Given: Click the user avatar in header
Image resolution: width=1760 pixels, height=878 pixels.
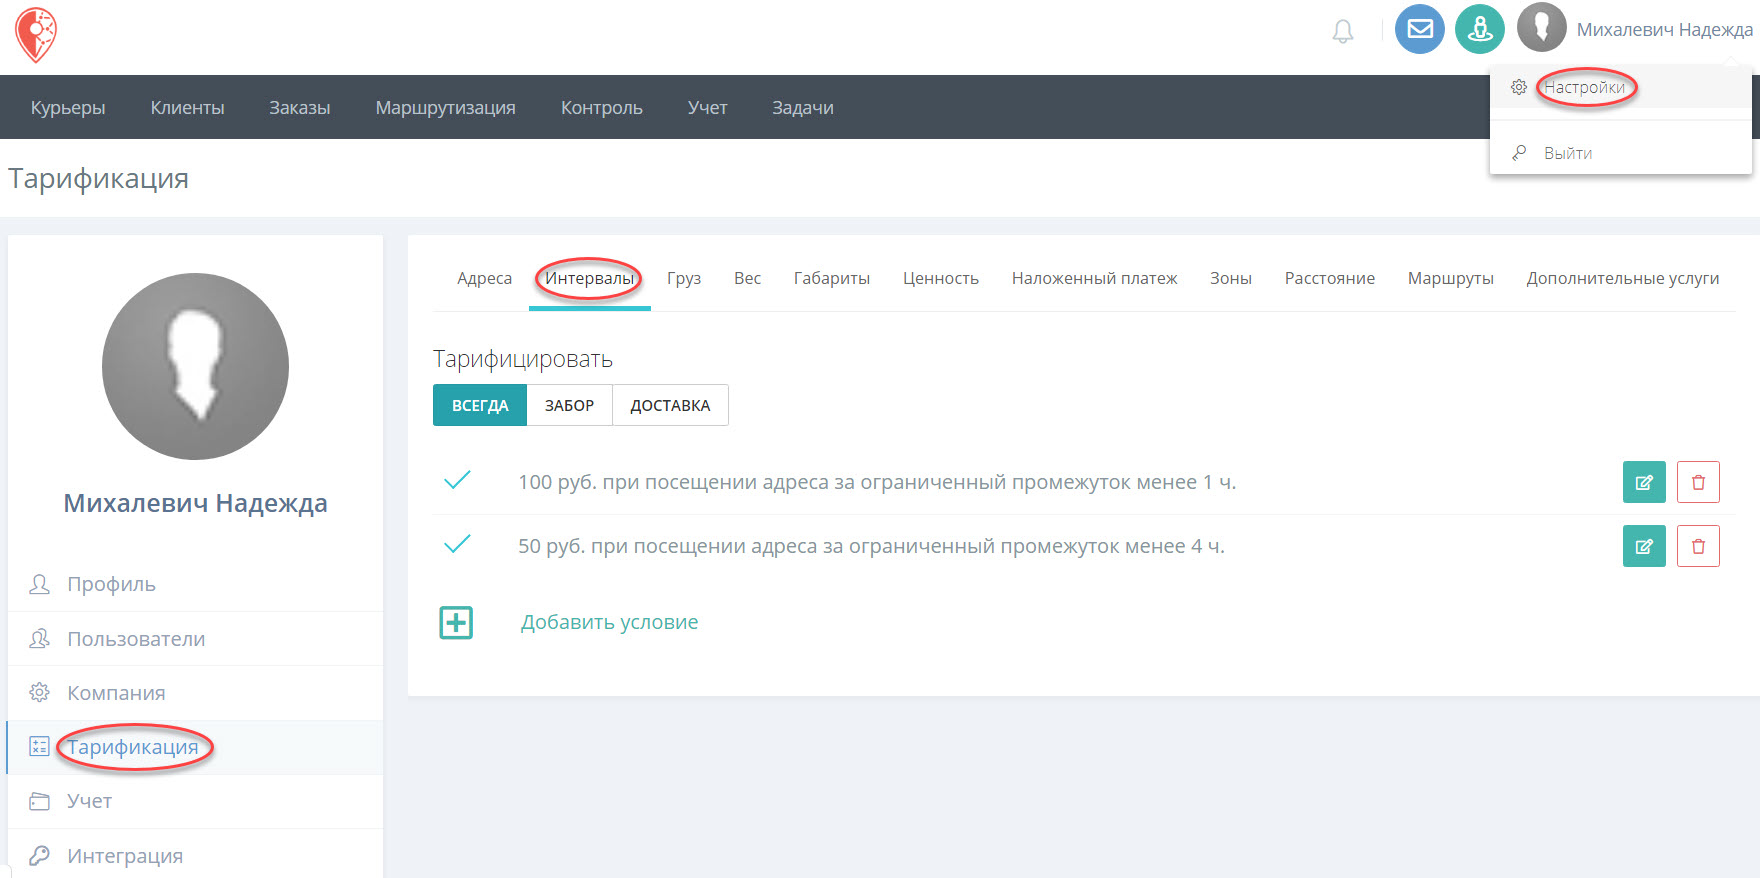Looking at the screenshot, I should pos(1542,28).
